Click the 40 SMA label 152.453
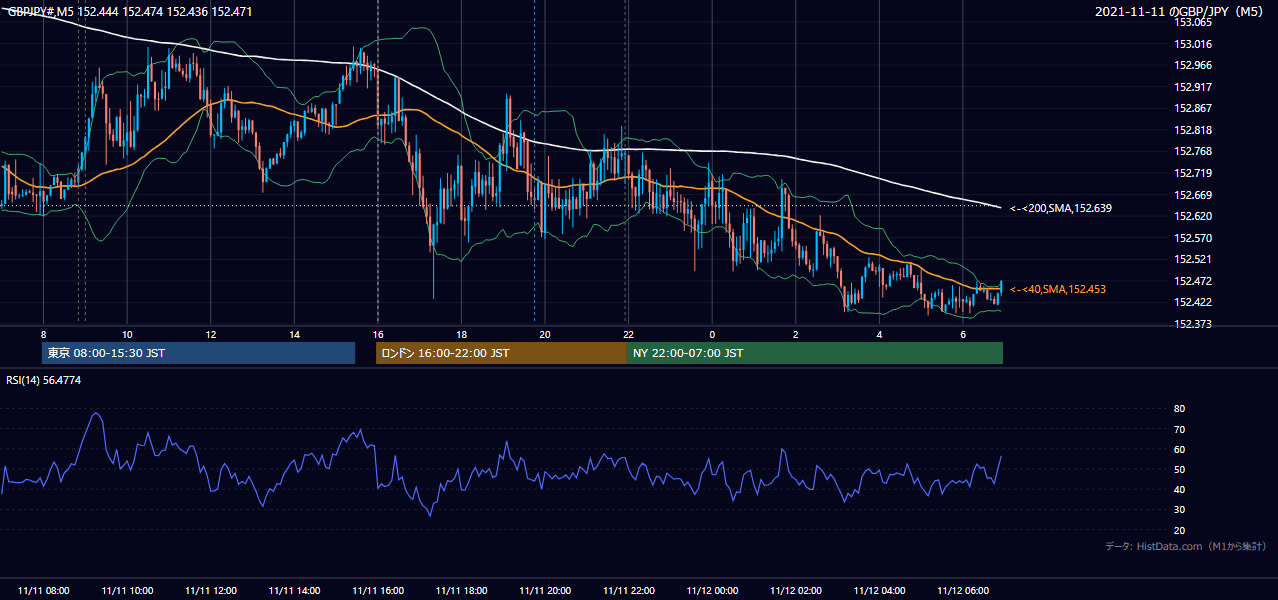The image size is (1278, 600). pyautogui.click(x=1058, y=289)
